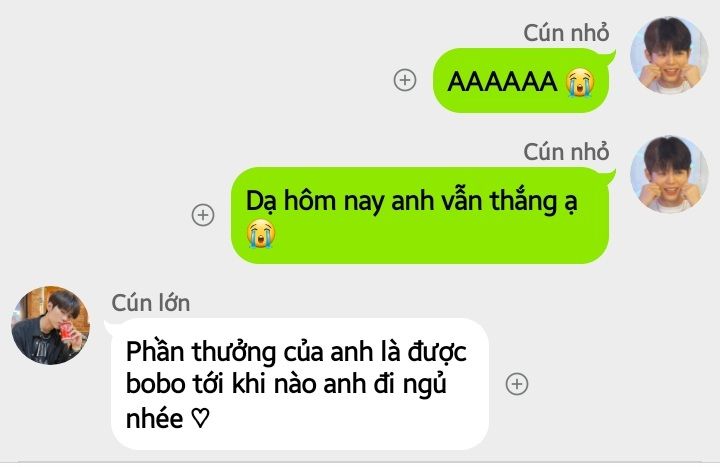Open Cún nhỏ's avatar beside the AAAAAA message
The height and width of the screenshot is (467, 720).
tap(669, 56)
